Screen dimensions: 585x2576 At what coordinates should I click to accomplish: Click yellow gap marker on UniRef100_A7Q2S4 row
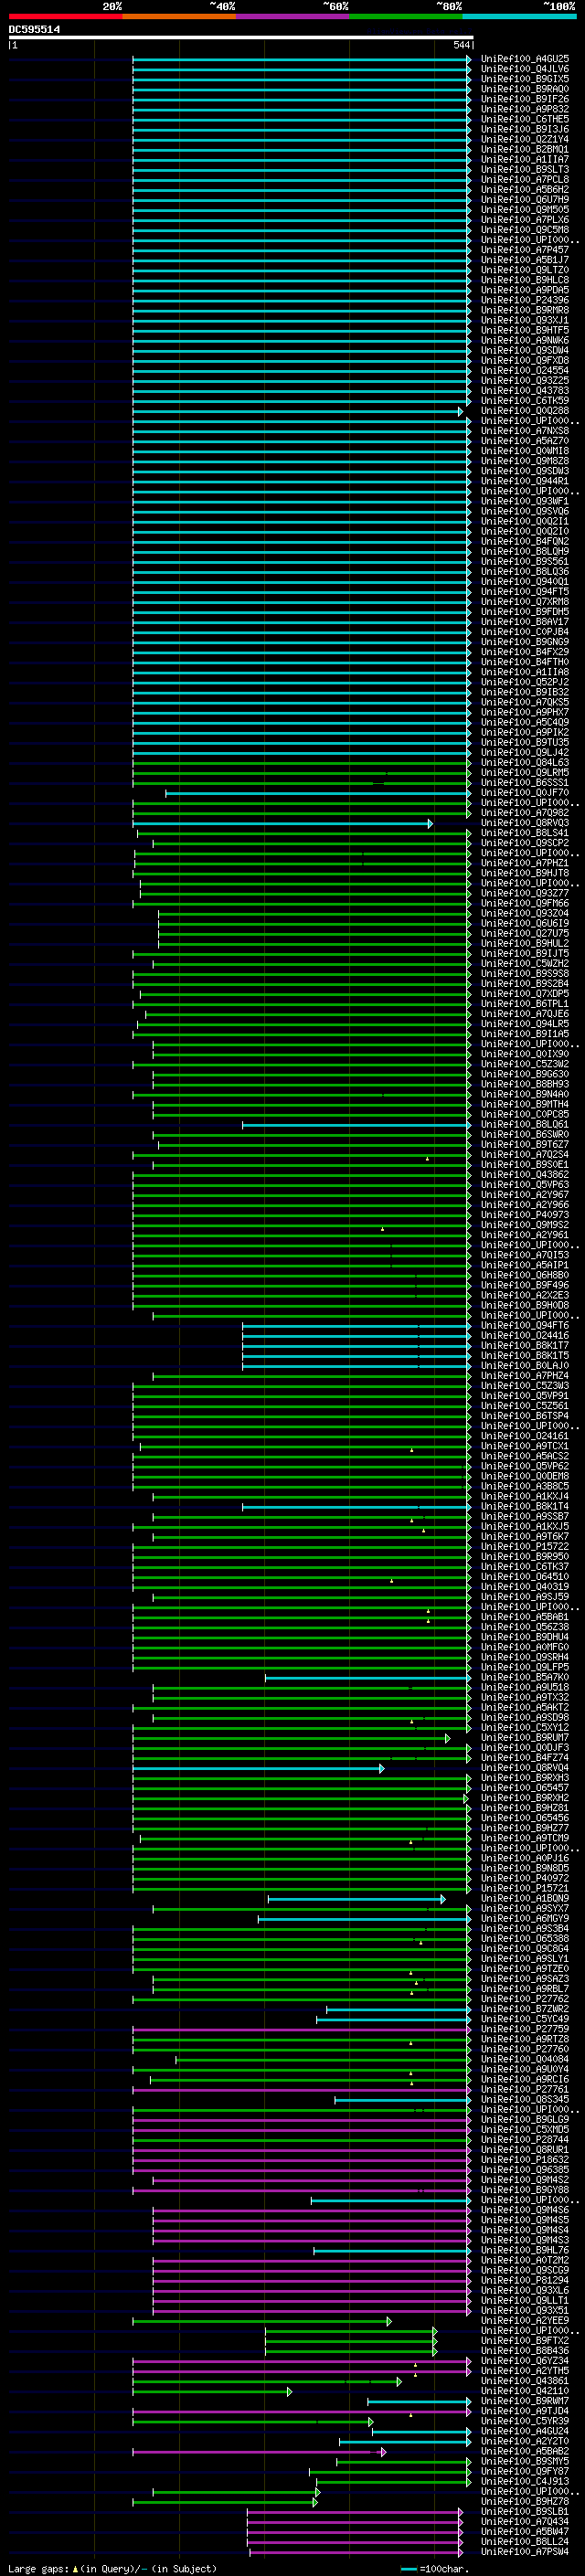click(427, 1158)
